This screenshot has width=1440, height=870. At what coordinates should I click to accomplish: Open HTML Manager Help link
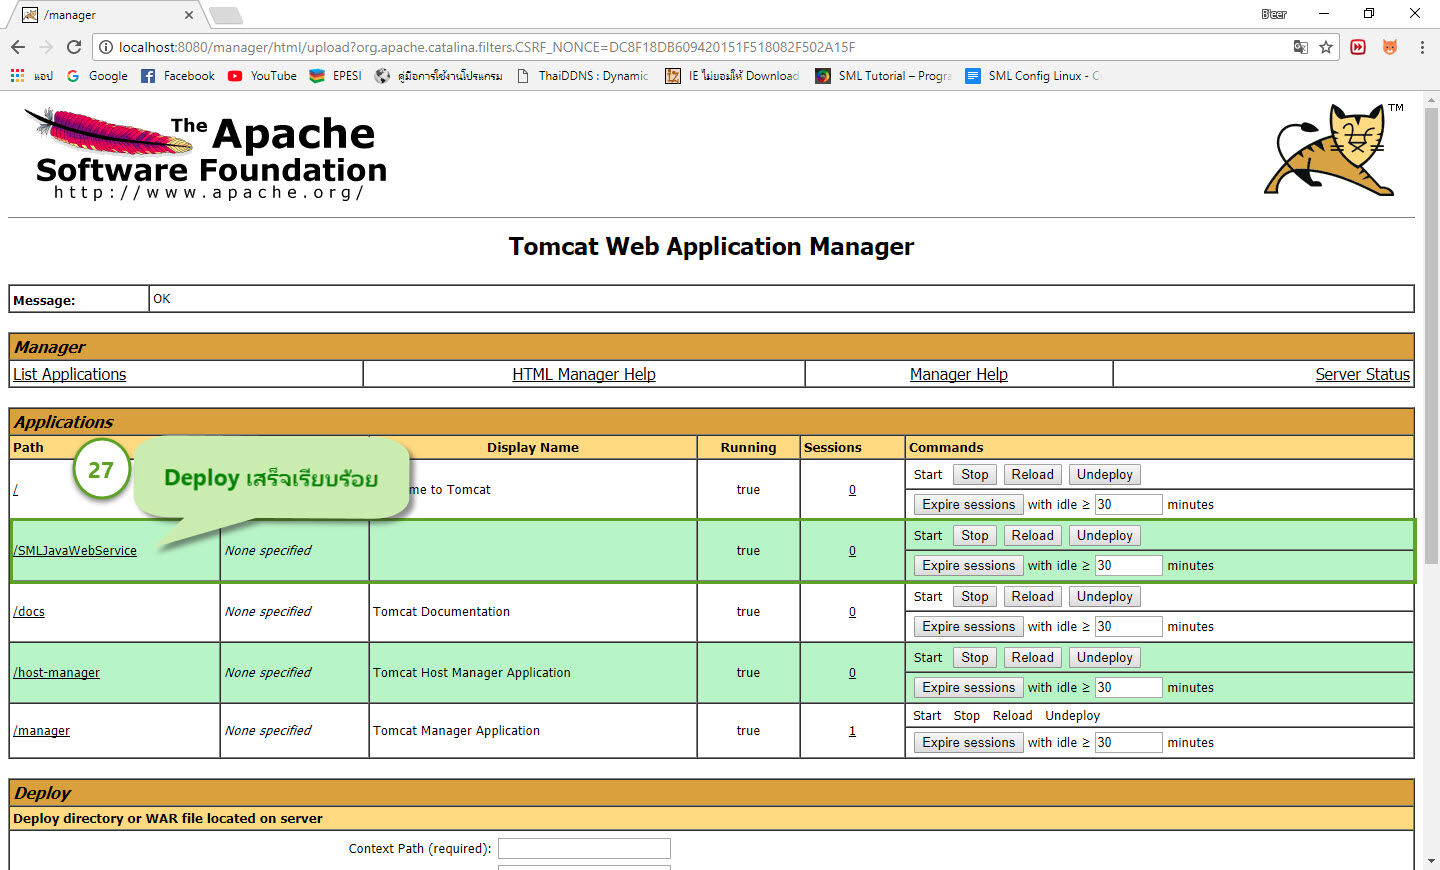click(584, 374)
